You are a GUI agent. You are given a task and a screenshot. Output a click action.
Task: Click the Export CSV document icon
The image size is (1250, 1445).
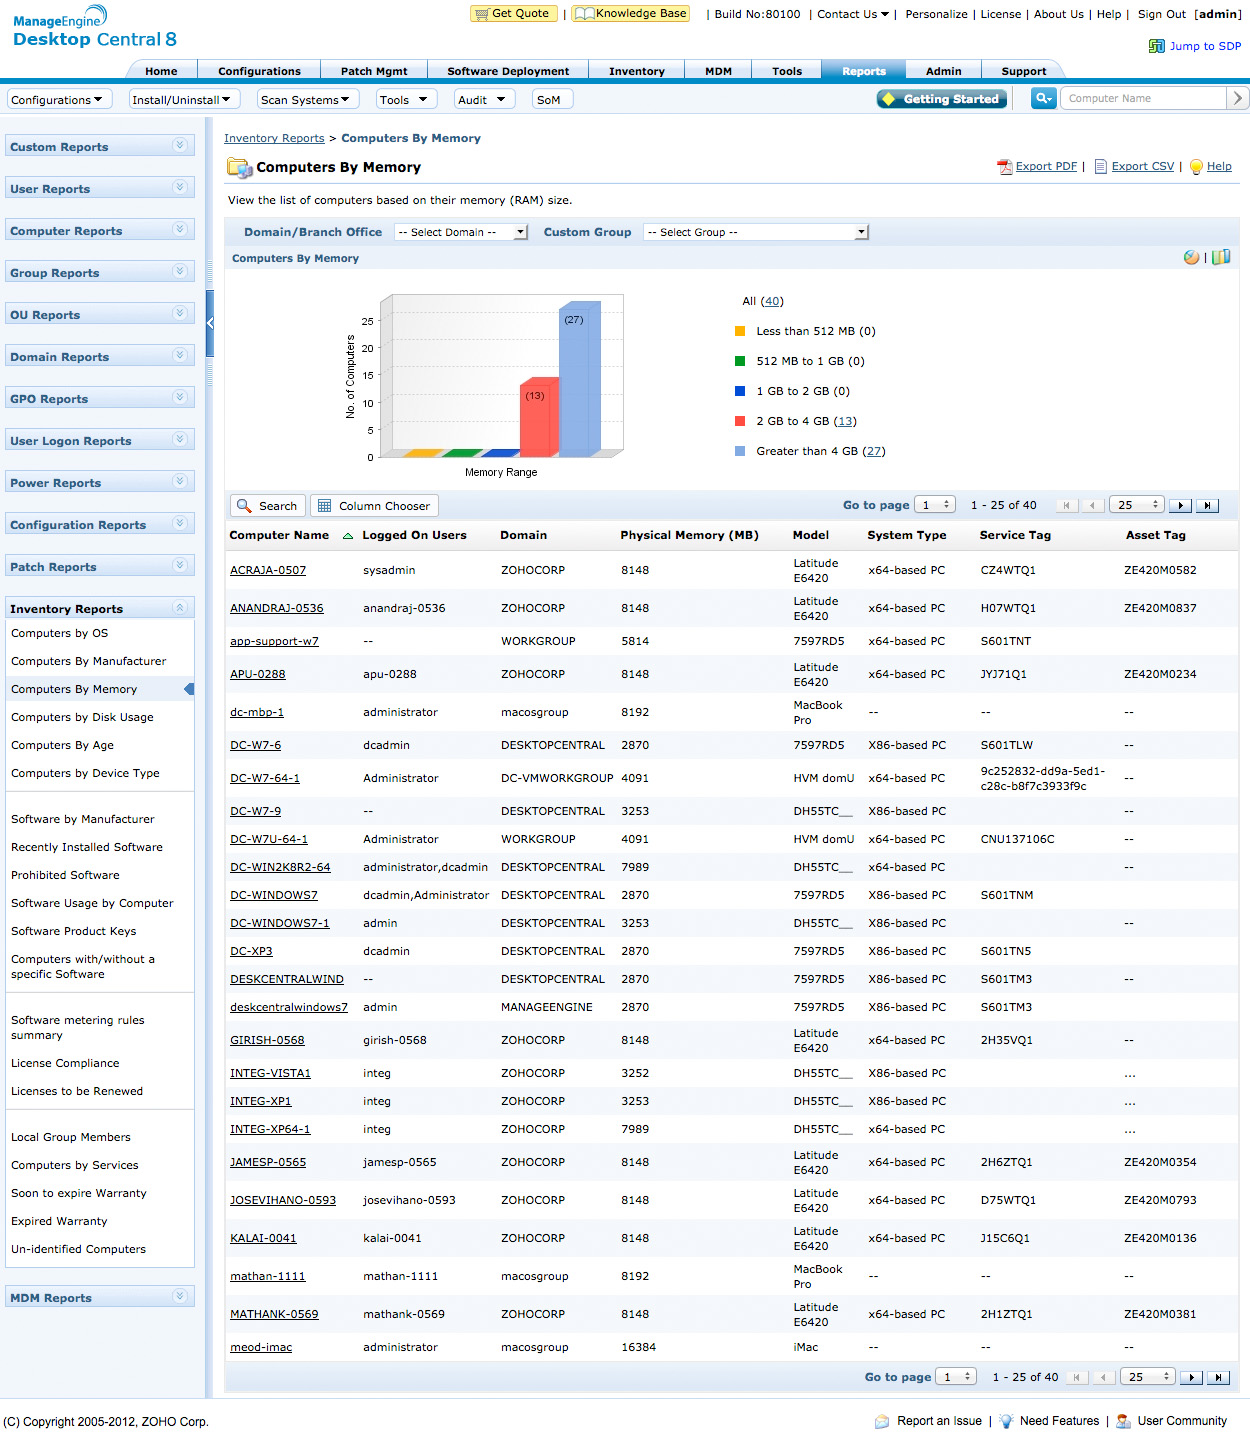point(1101,167)
